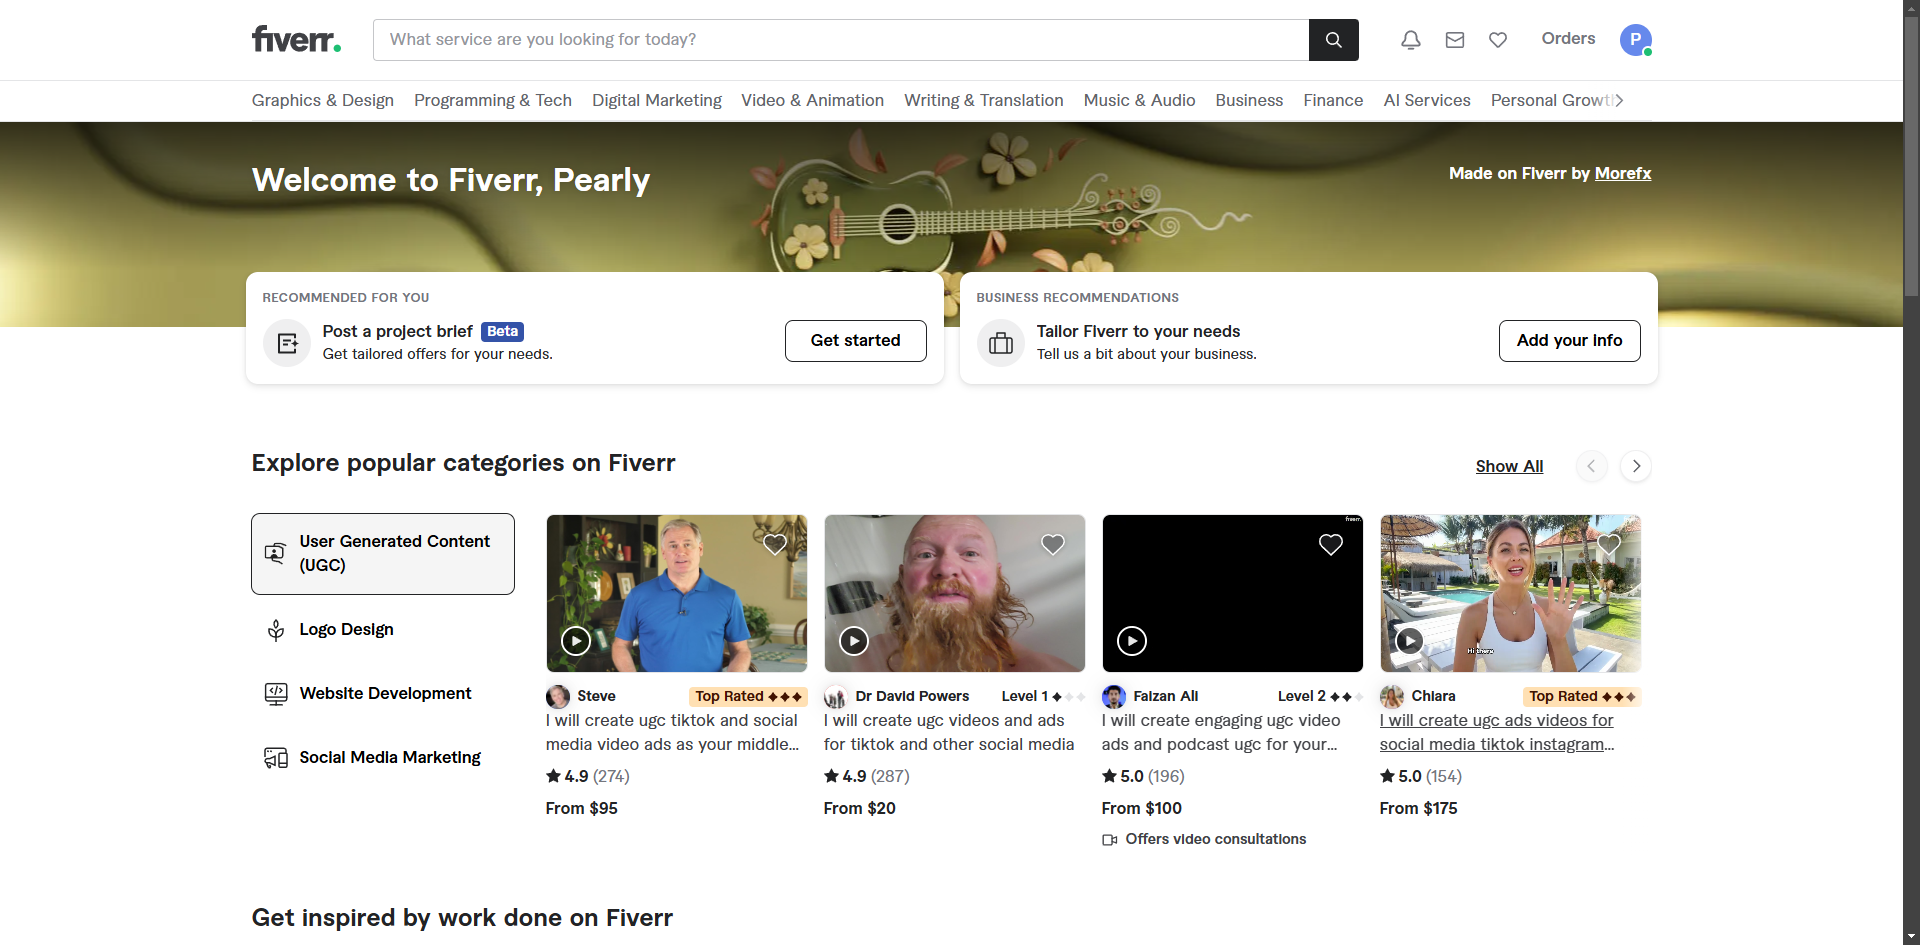Play Faizan Ali's gig video
1920x945 pixels.
tap(1132, 641)
